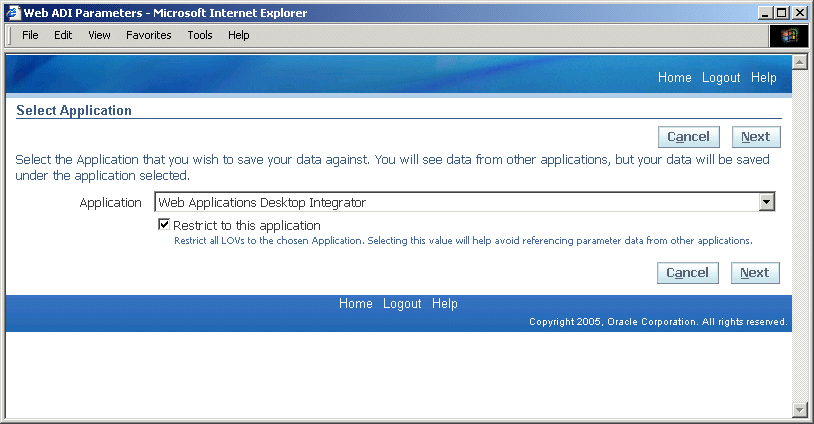The image size is (814, 424).
Task: Open the Application dropdown list
Action: [x=465, y=202]
